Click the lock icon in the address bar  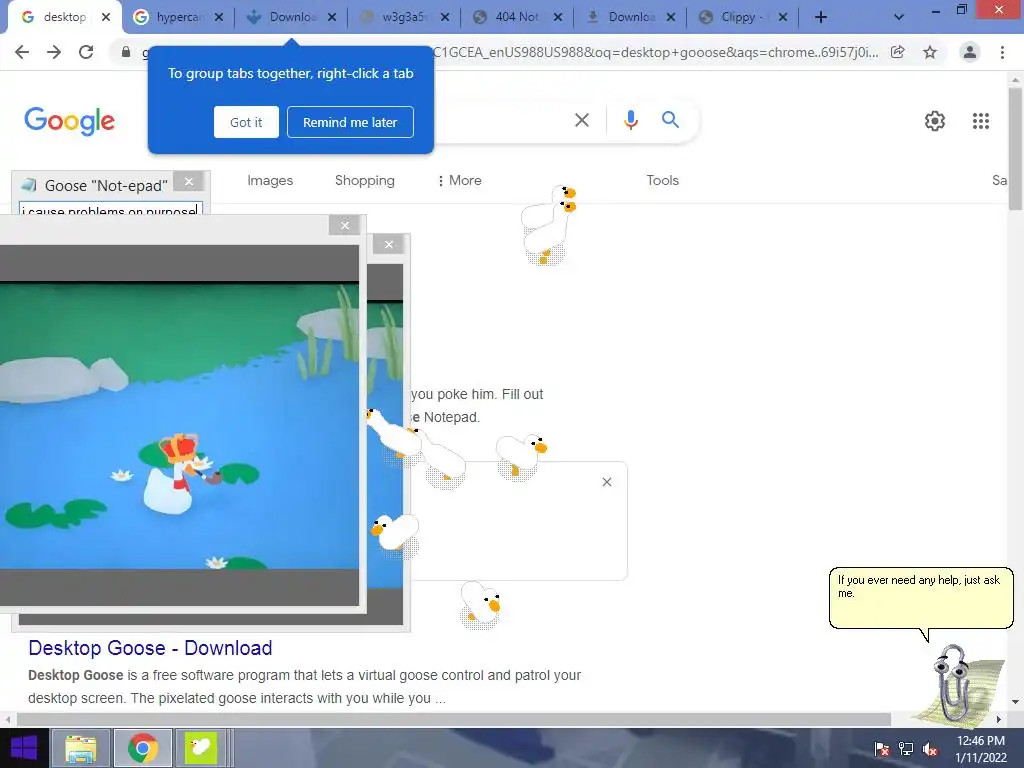tap(125, 52)
